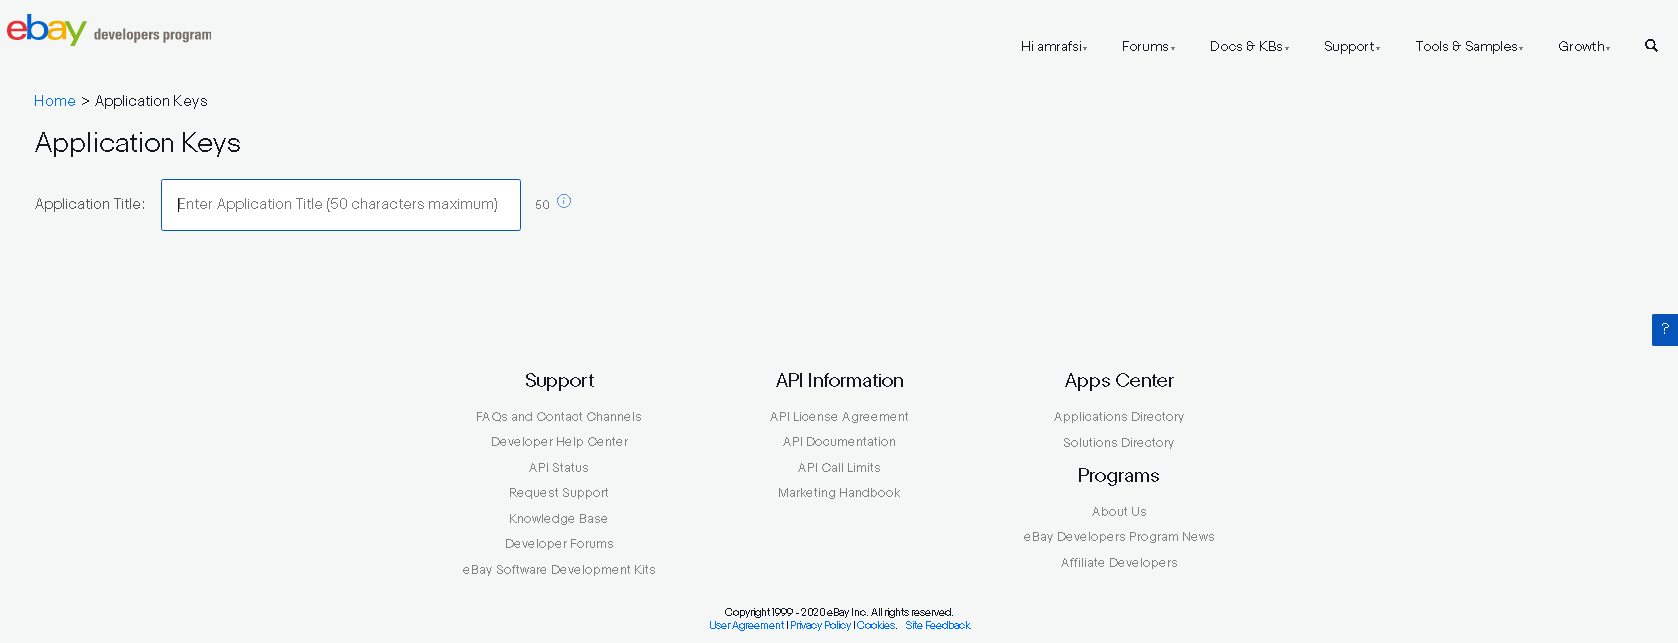Open eBay Software Development Kits link
1678x643 pixels.
tap(559, 570)
